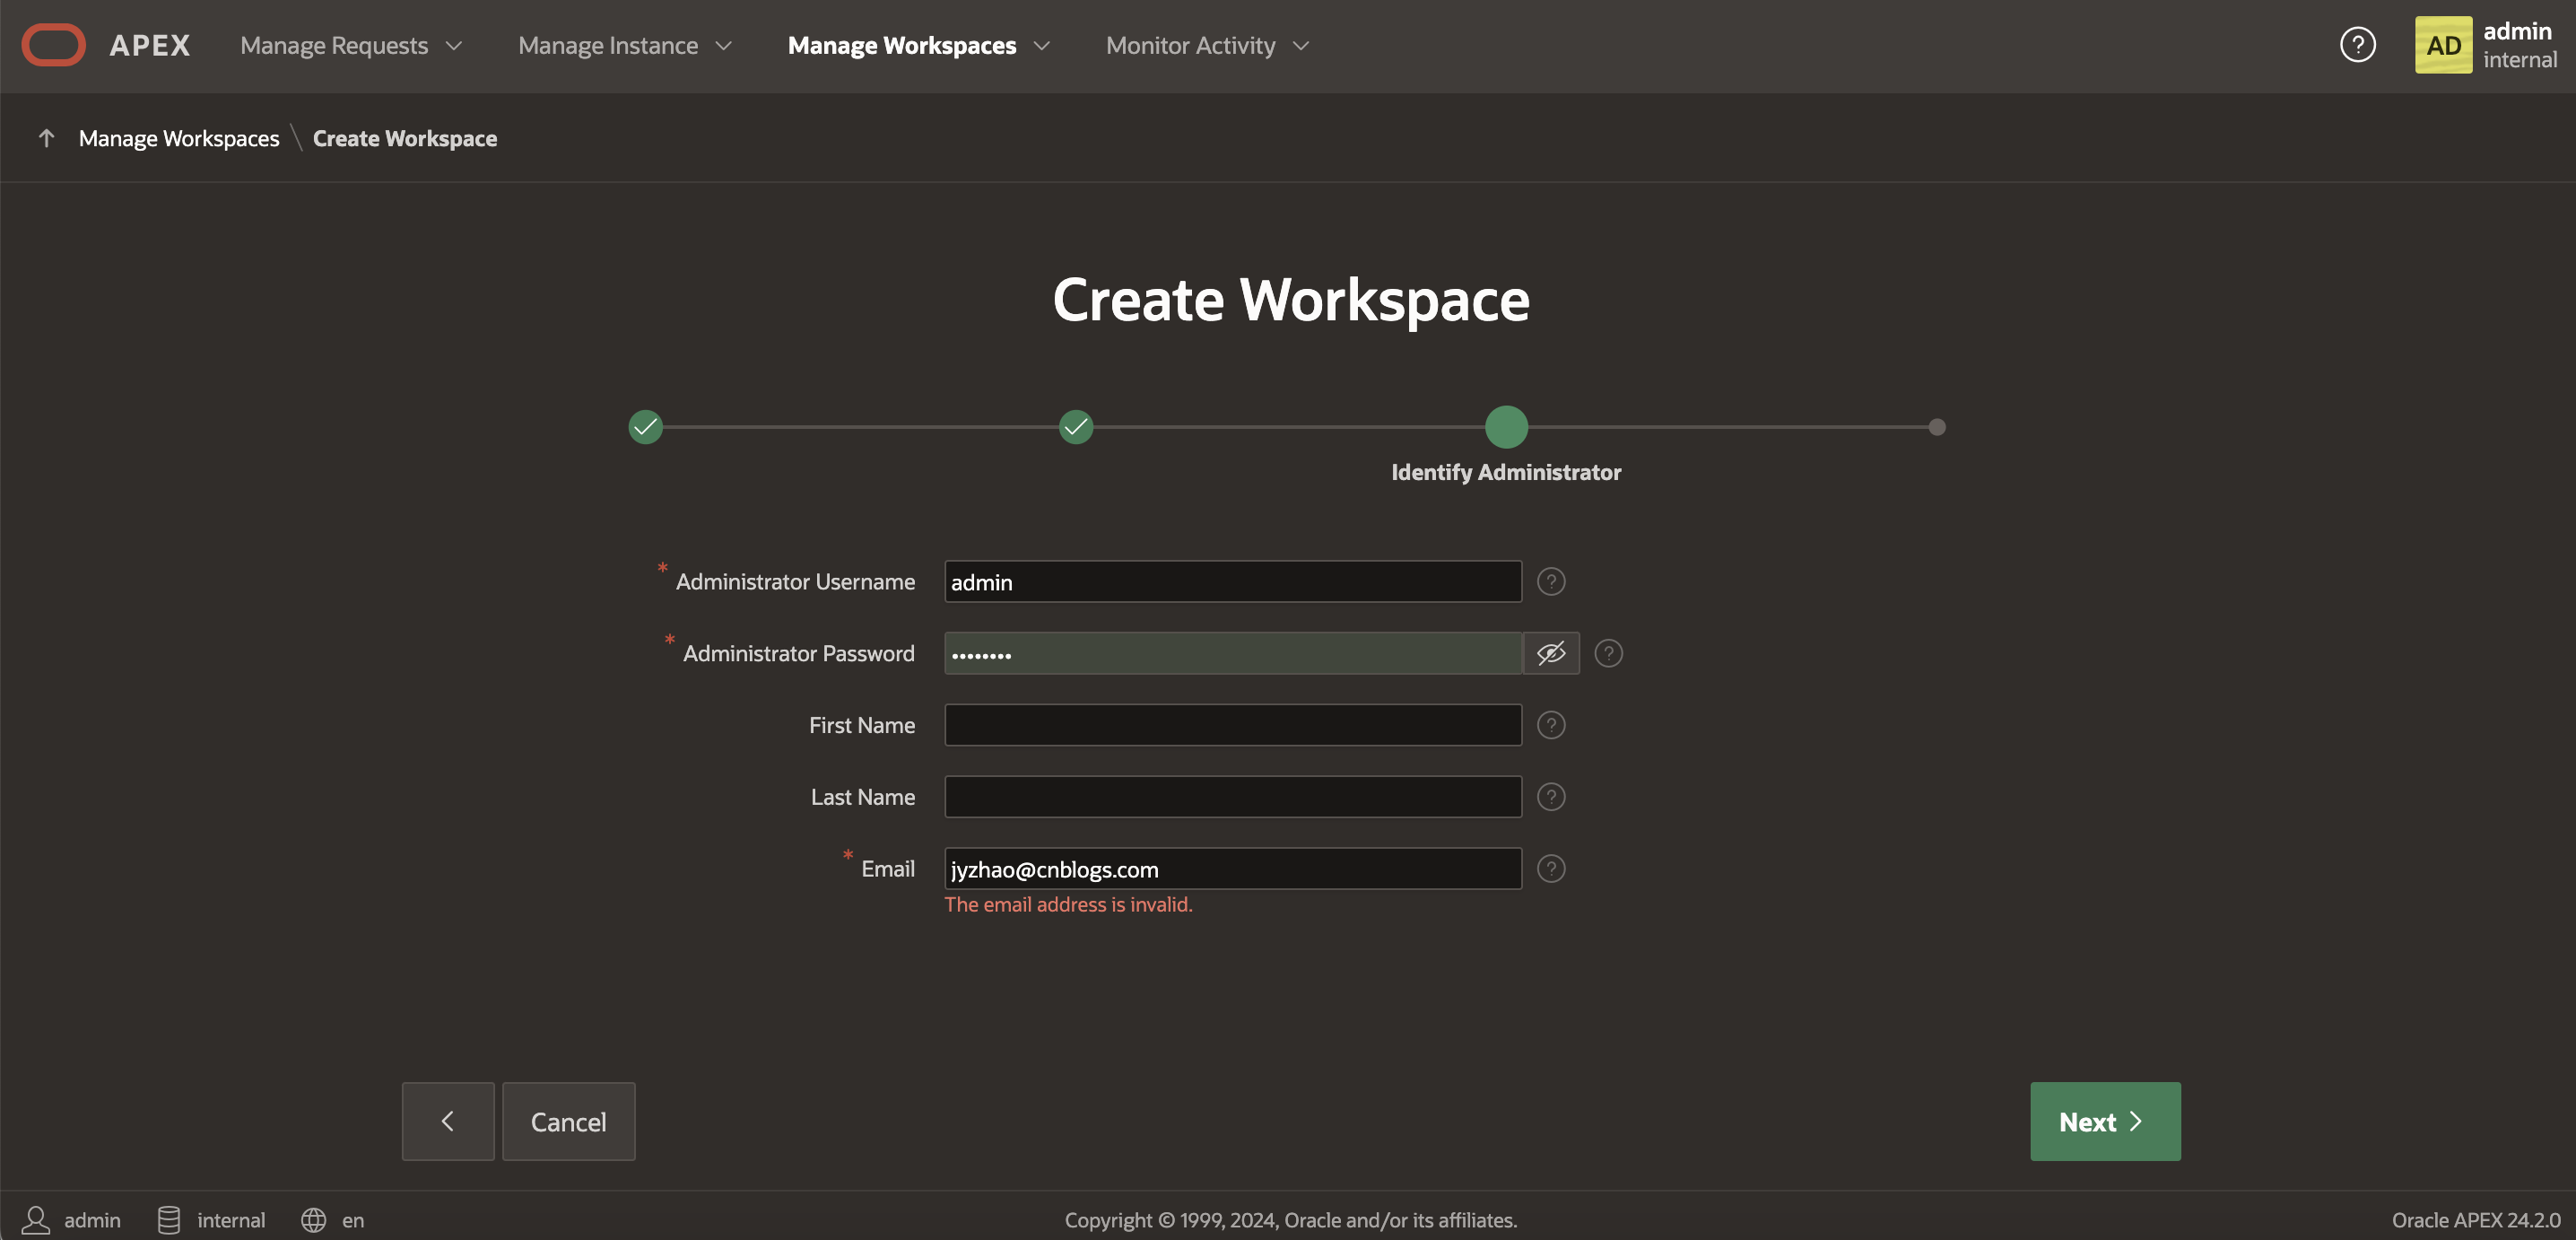Viewport: 2576px width, 1240px height.
Task: Open help for First Name field
Action: click(x=1550, y=725)
